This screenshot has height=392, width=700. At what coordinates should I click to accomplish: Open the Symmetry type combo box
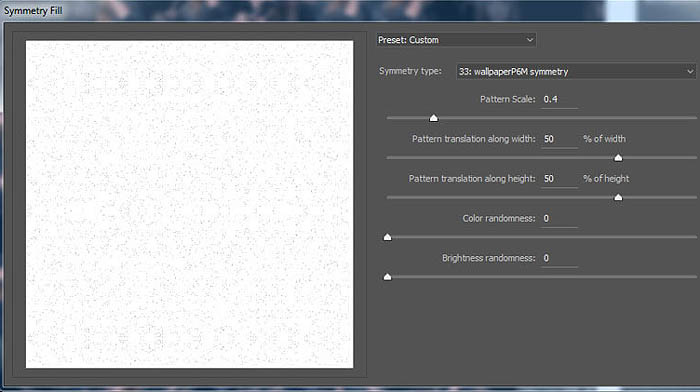pos(576,71)
